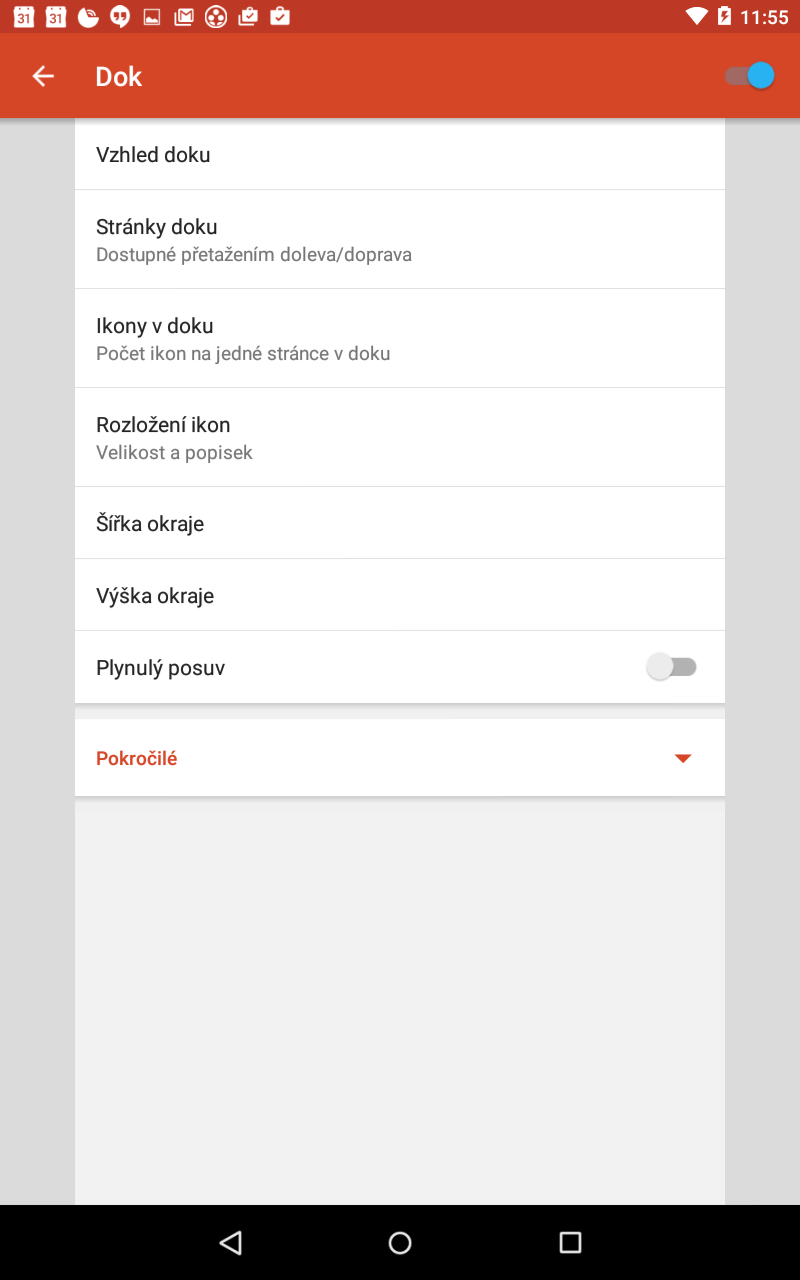This screenshot has width=800, height=1280.
Task: Open Vzhled doku settings
Action: click(400, 154)
